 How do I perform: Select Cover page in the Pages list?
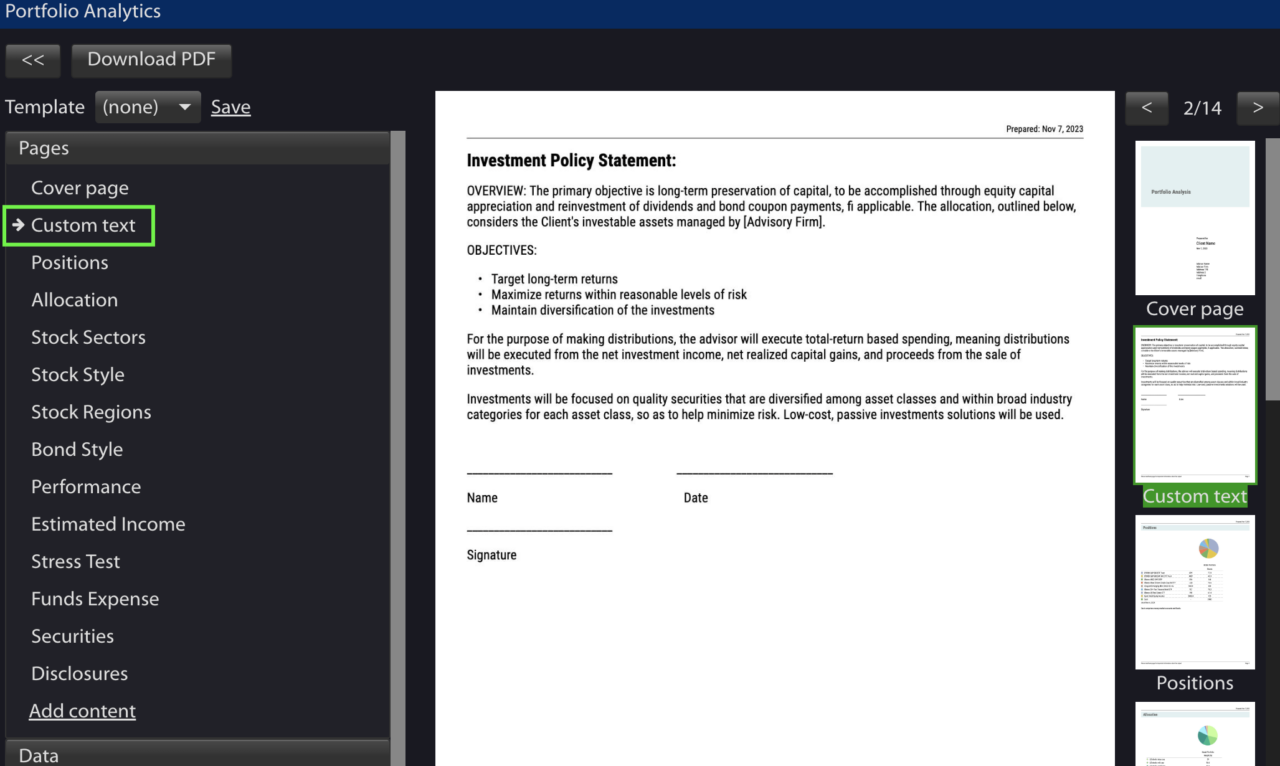pos(80,188)
